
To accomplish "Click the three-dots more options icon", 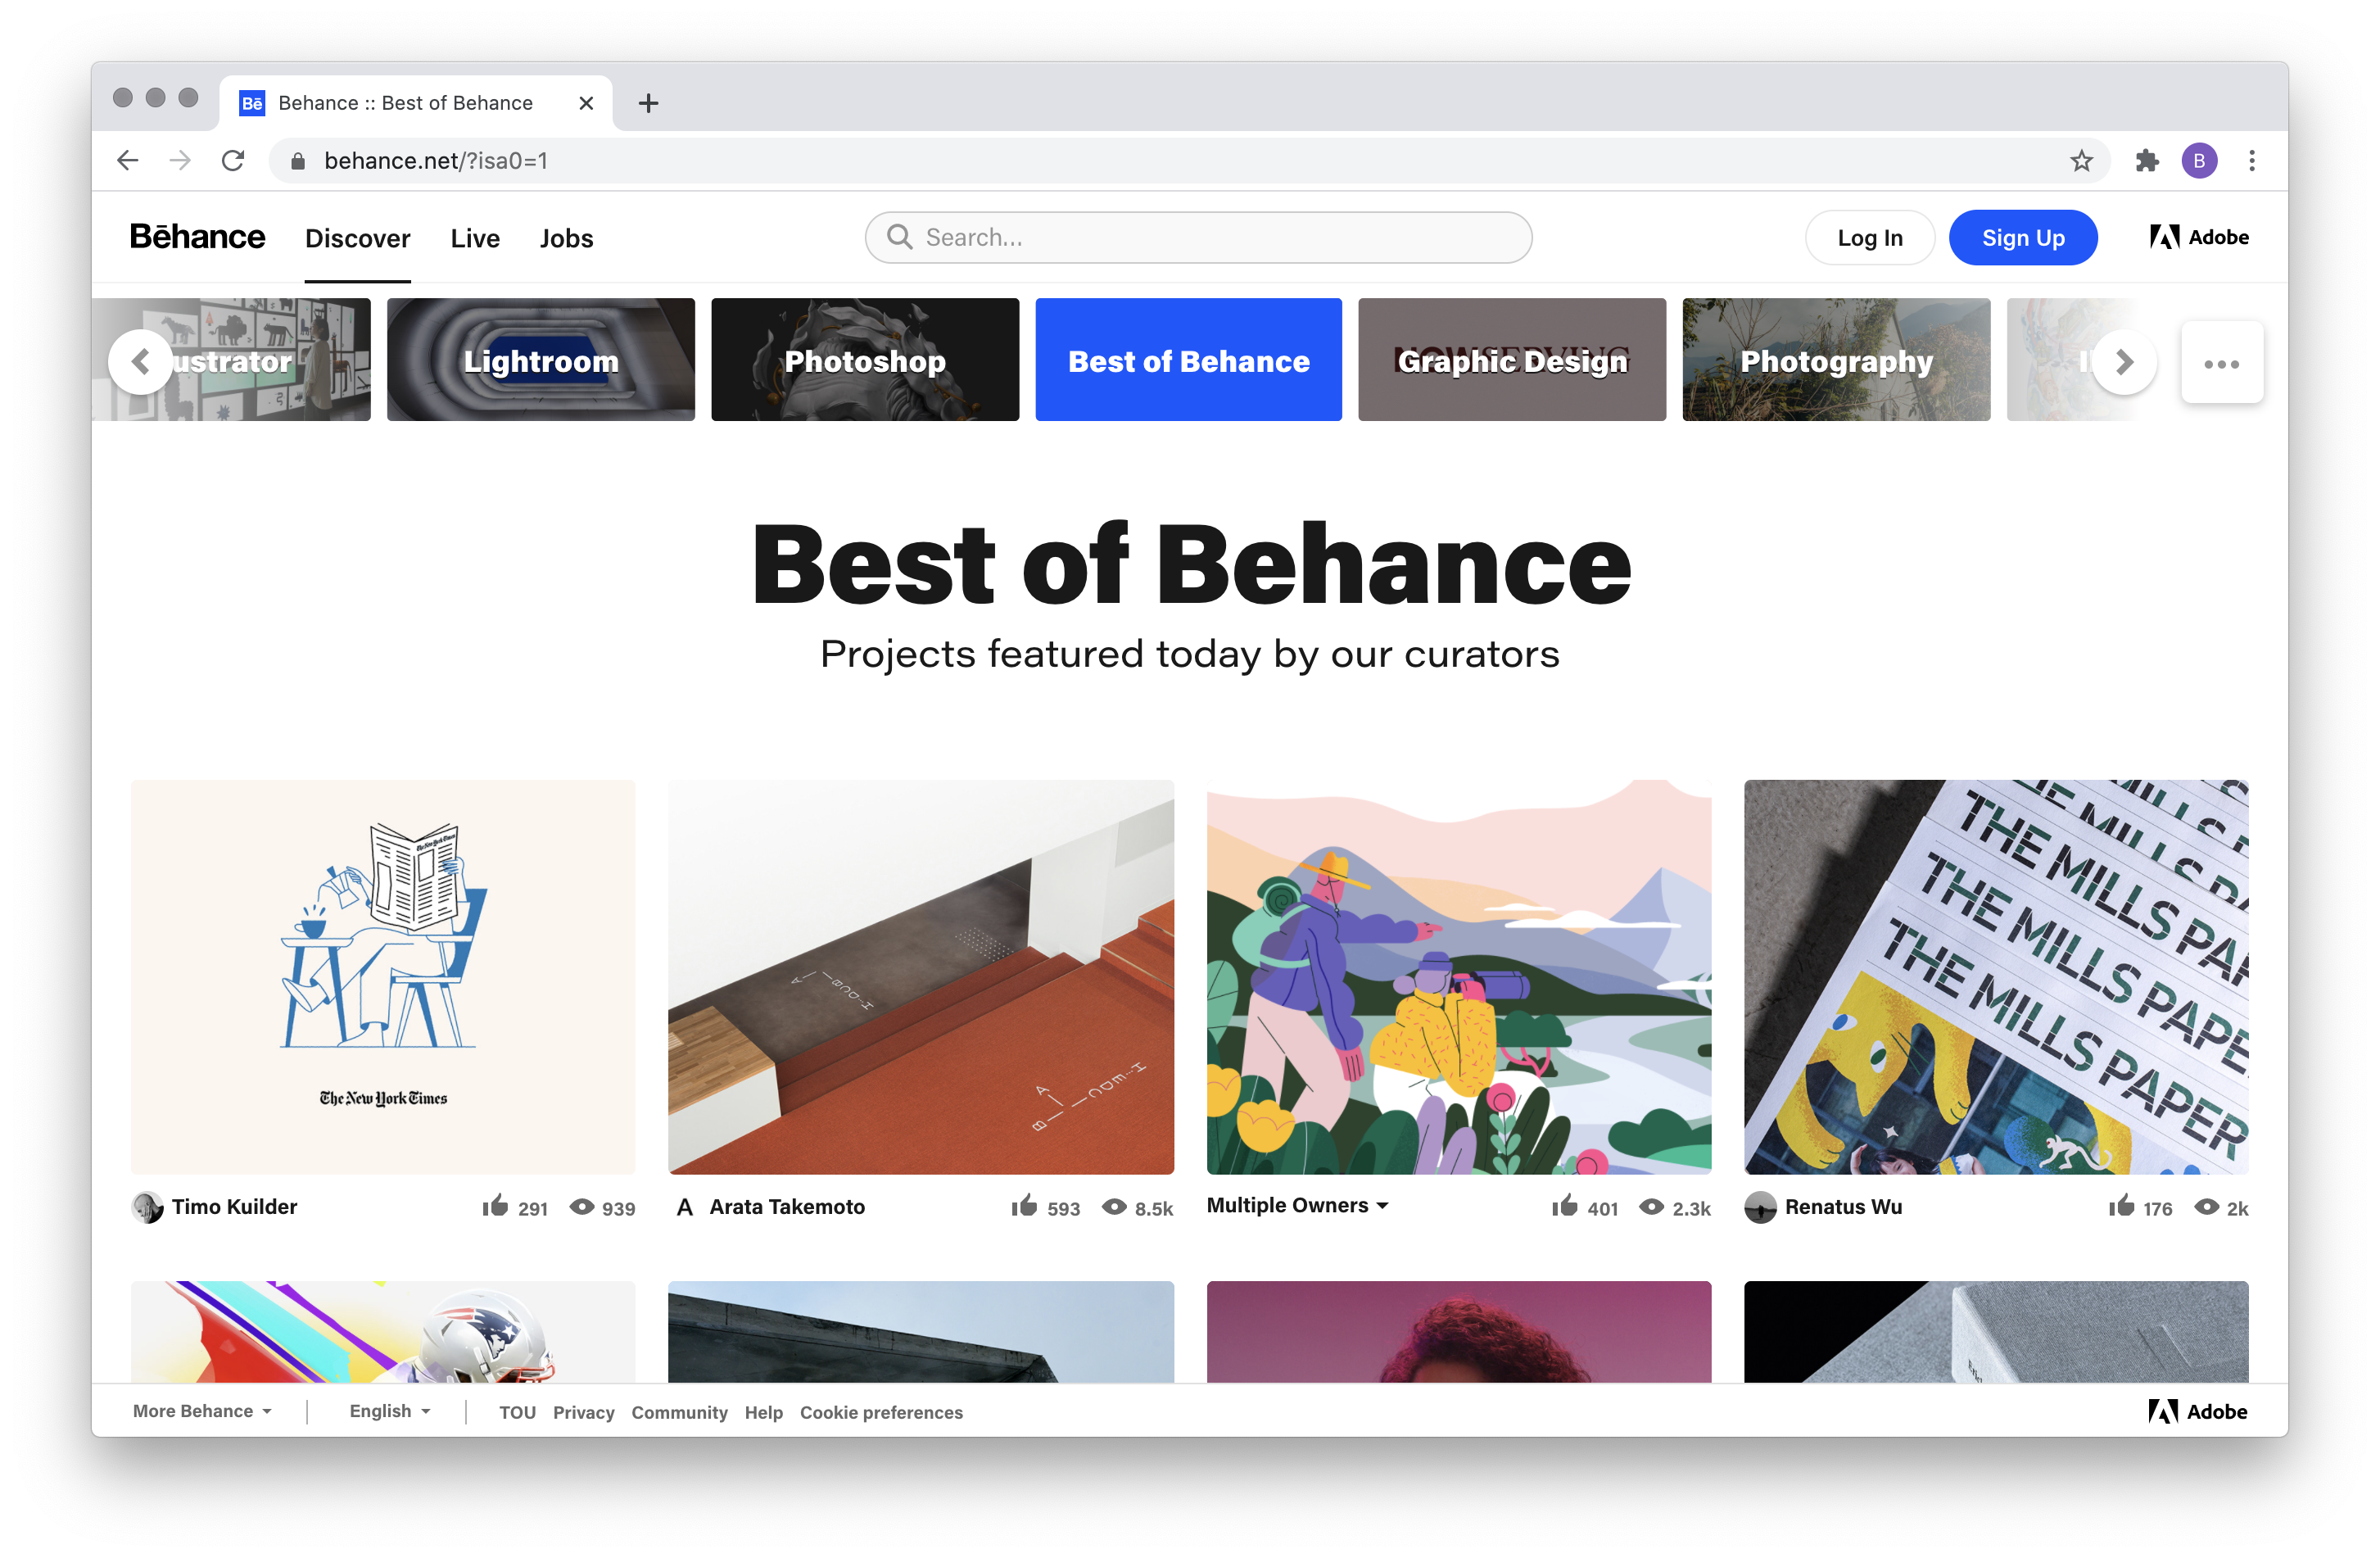I will coord(2222,362).
